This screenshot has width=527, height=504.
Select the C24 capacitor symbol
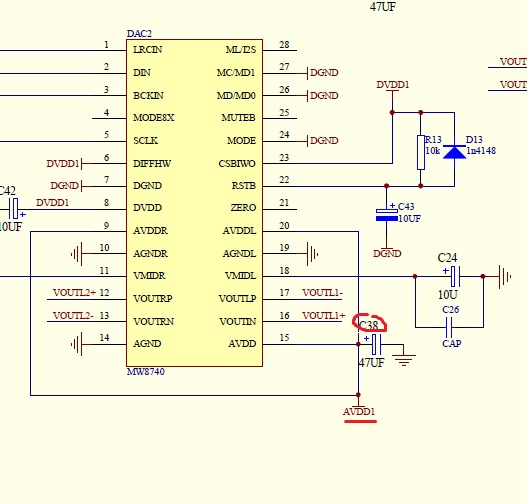[455, 276]
